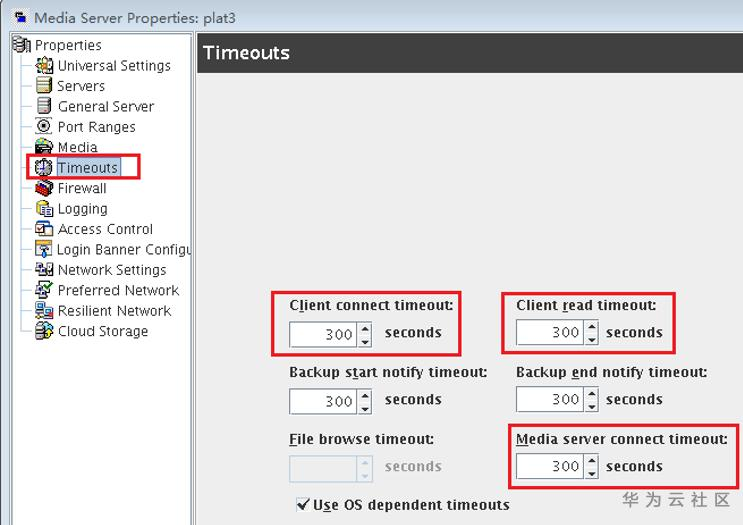The image size is (743, 525).
Task: Decrease Media server connect timeout
Action: coord(591,472)
